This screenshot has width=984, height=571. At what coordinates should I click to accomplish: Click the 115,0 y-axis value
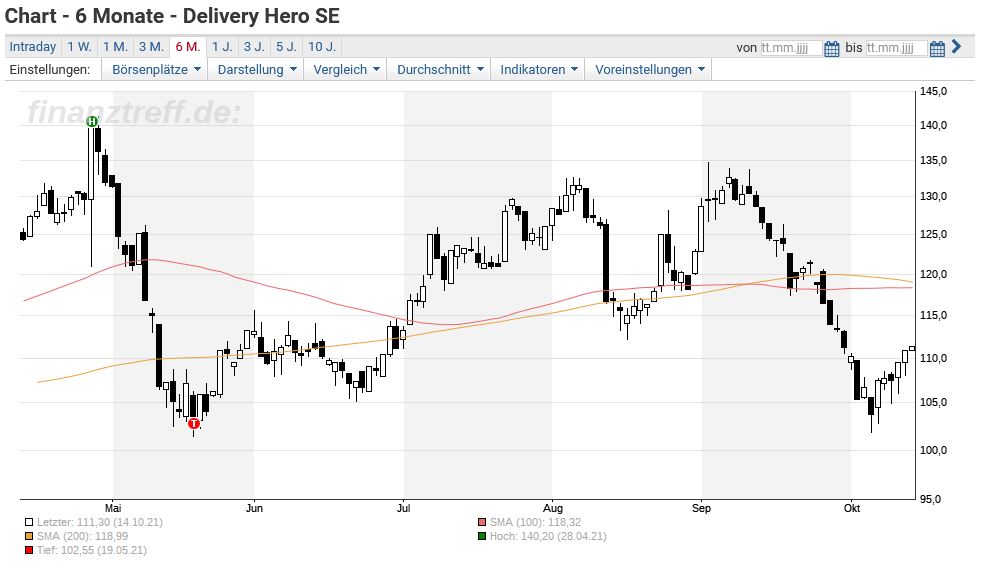pos(933,316)
